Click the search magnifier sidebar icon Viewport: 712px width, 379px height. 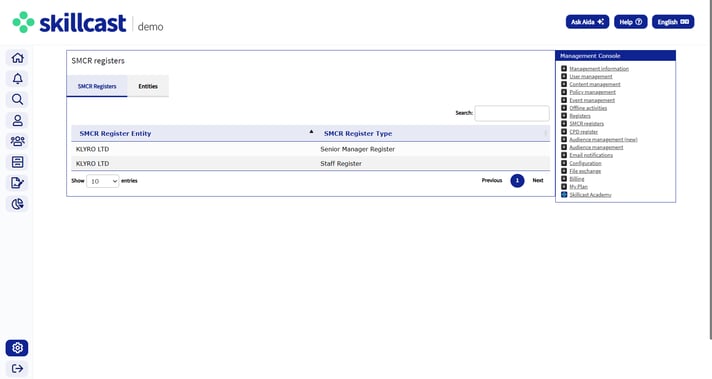17,99
